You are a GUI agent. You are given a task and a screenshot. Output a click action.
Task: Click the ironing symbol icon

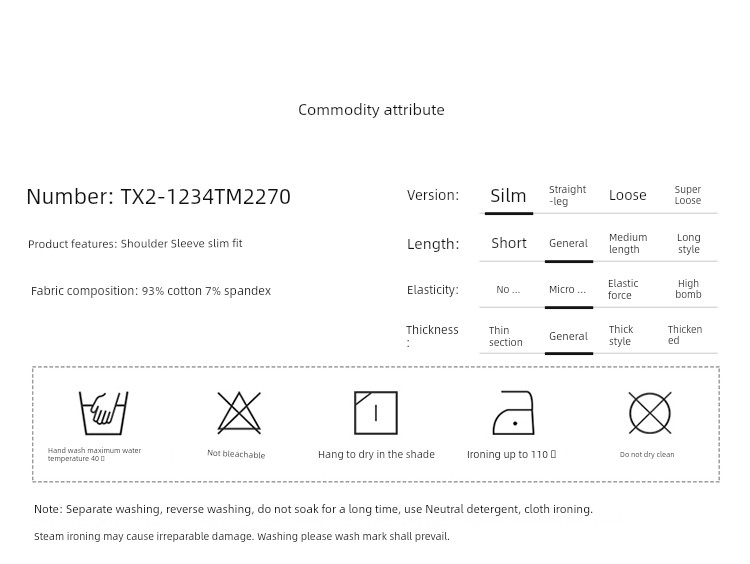click(x=512, y=413)
